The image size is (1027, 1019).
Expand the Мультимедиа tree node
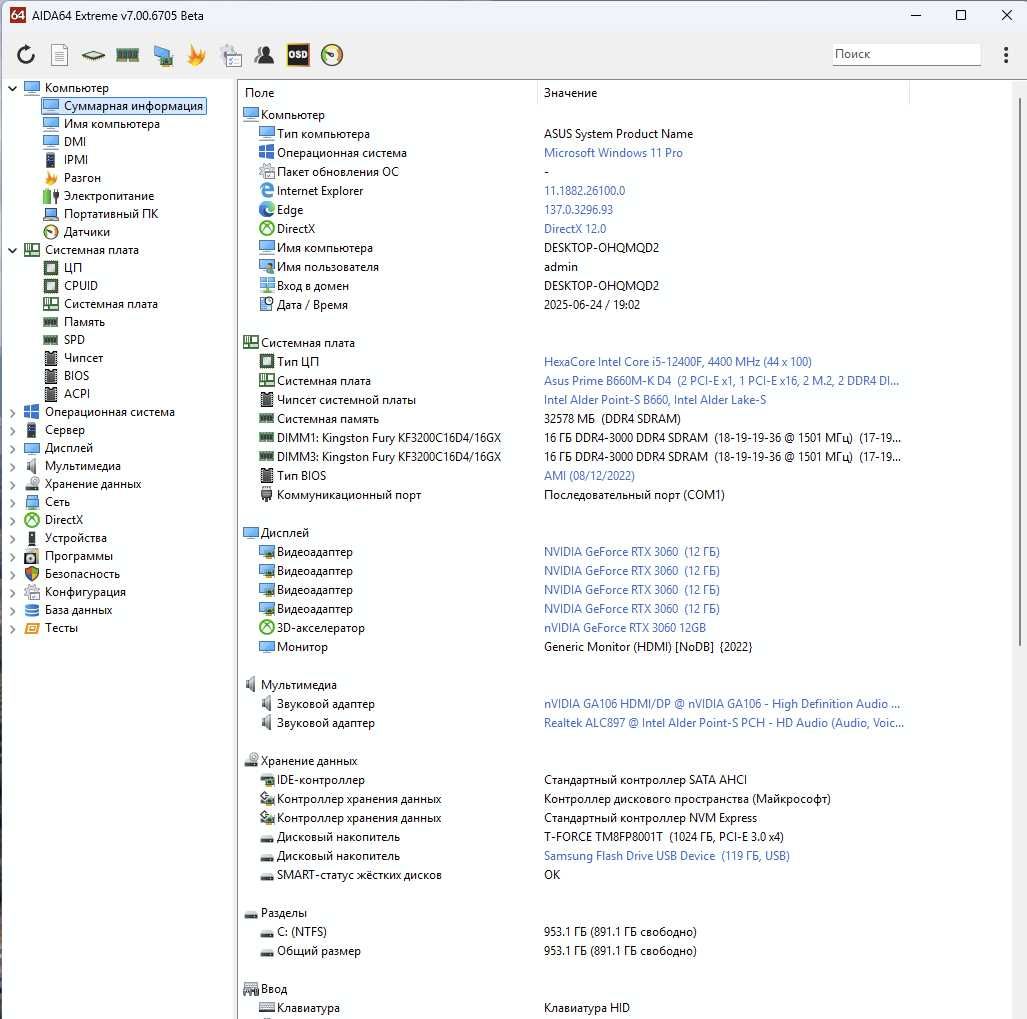tap(12, 466)
